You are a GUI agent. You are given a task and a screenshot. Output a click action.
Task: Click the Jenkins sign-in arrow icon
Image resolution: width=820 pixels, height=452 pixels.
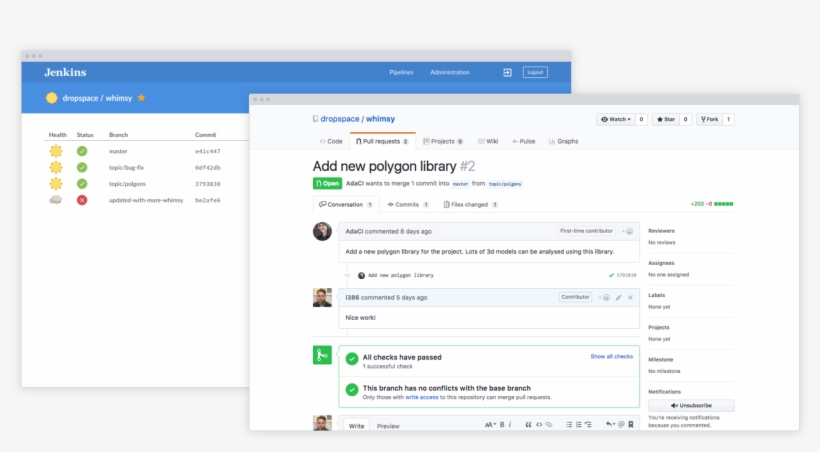pyautogui.click(x=507, y=72)
